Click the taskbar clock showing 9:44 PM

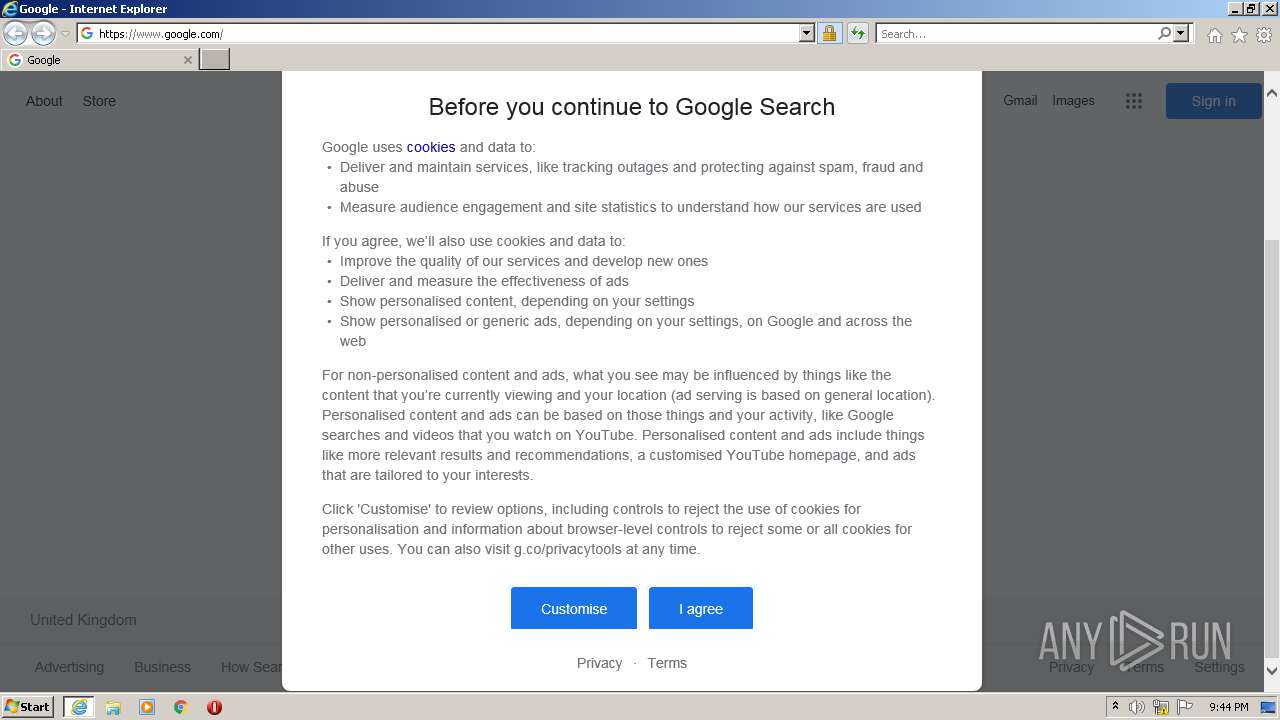coord(1228,707)
